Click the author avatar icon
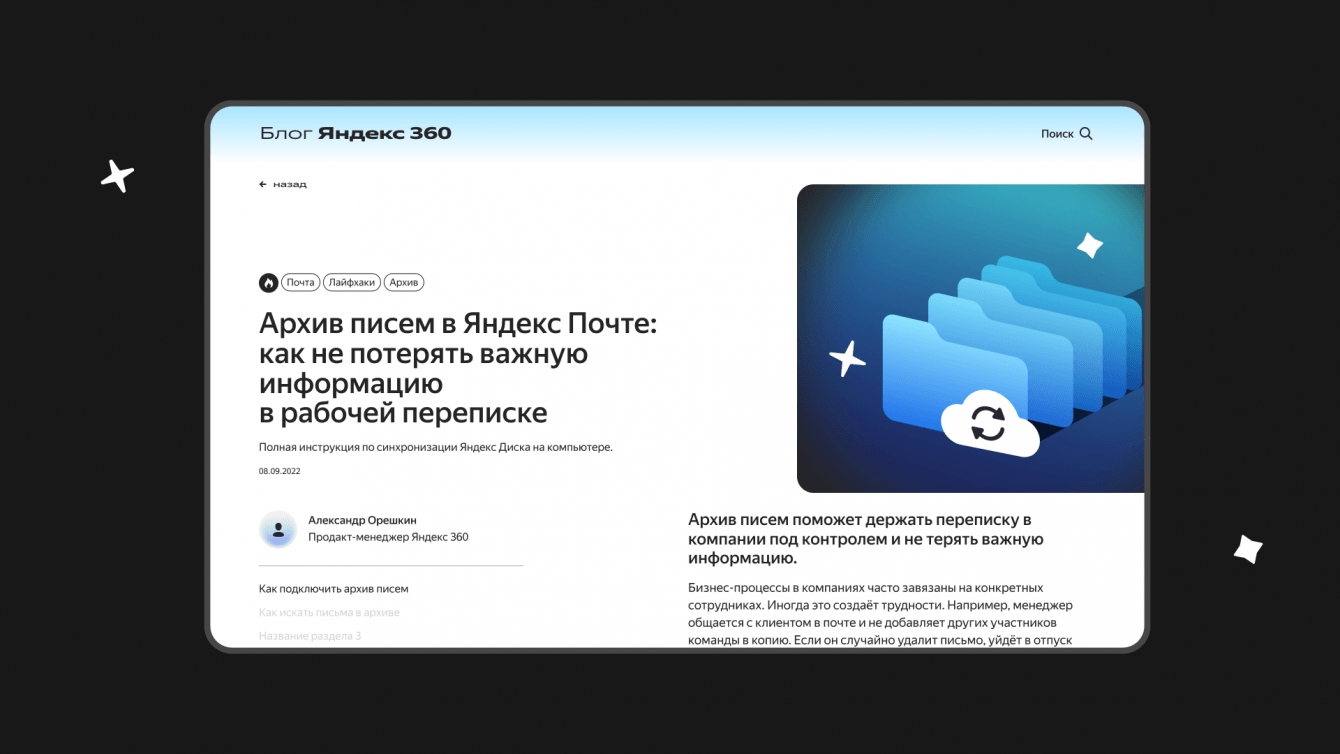The width and height of the screenshot is (1340, 754). (278, 529)
